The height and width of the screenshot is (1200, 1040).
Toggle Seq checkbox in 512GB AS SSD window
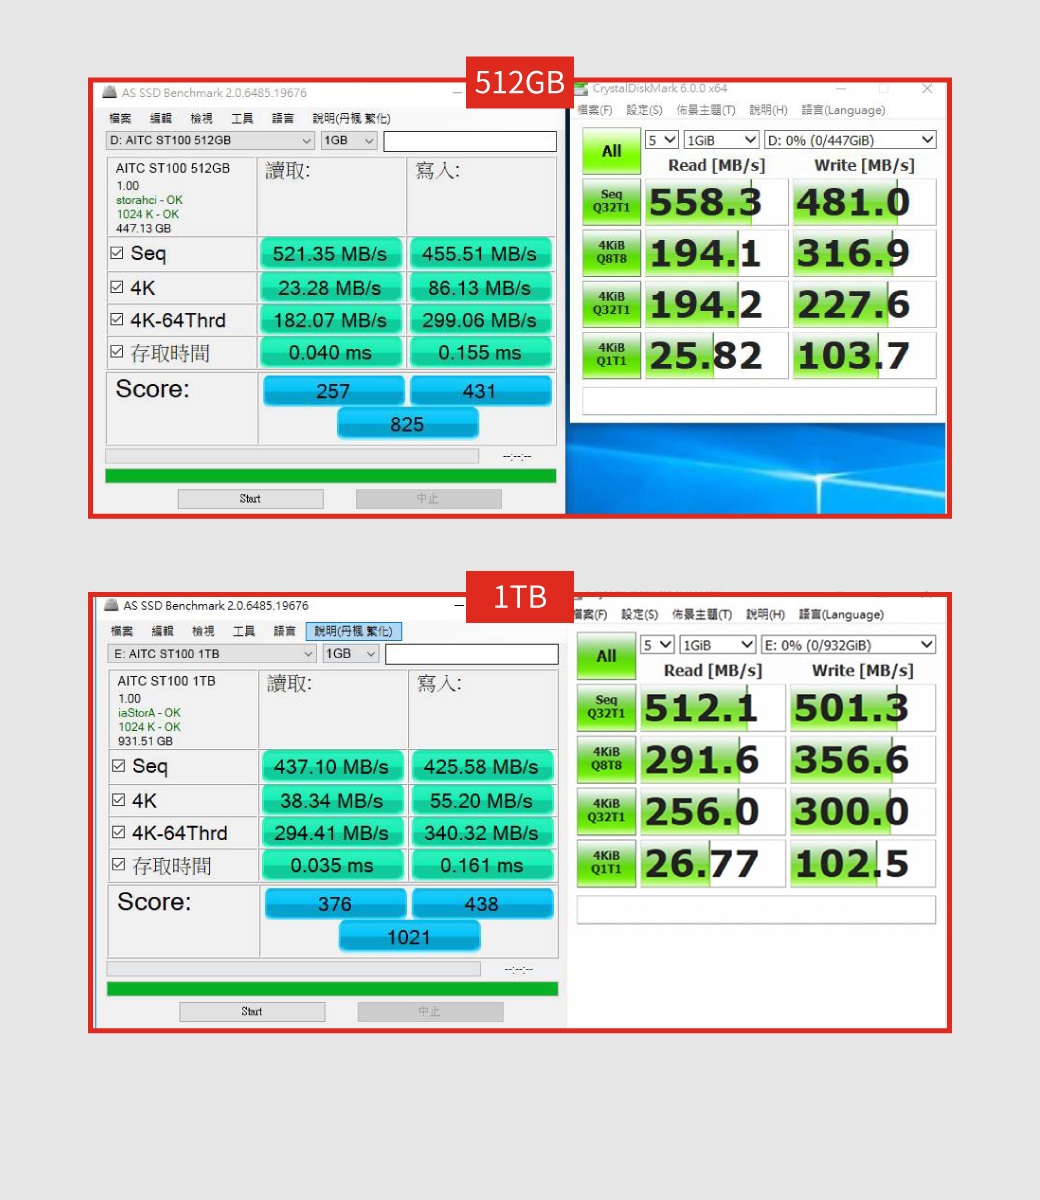coord(117,253)
